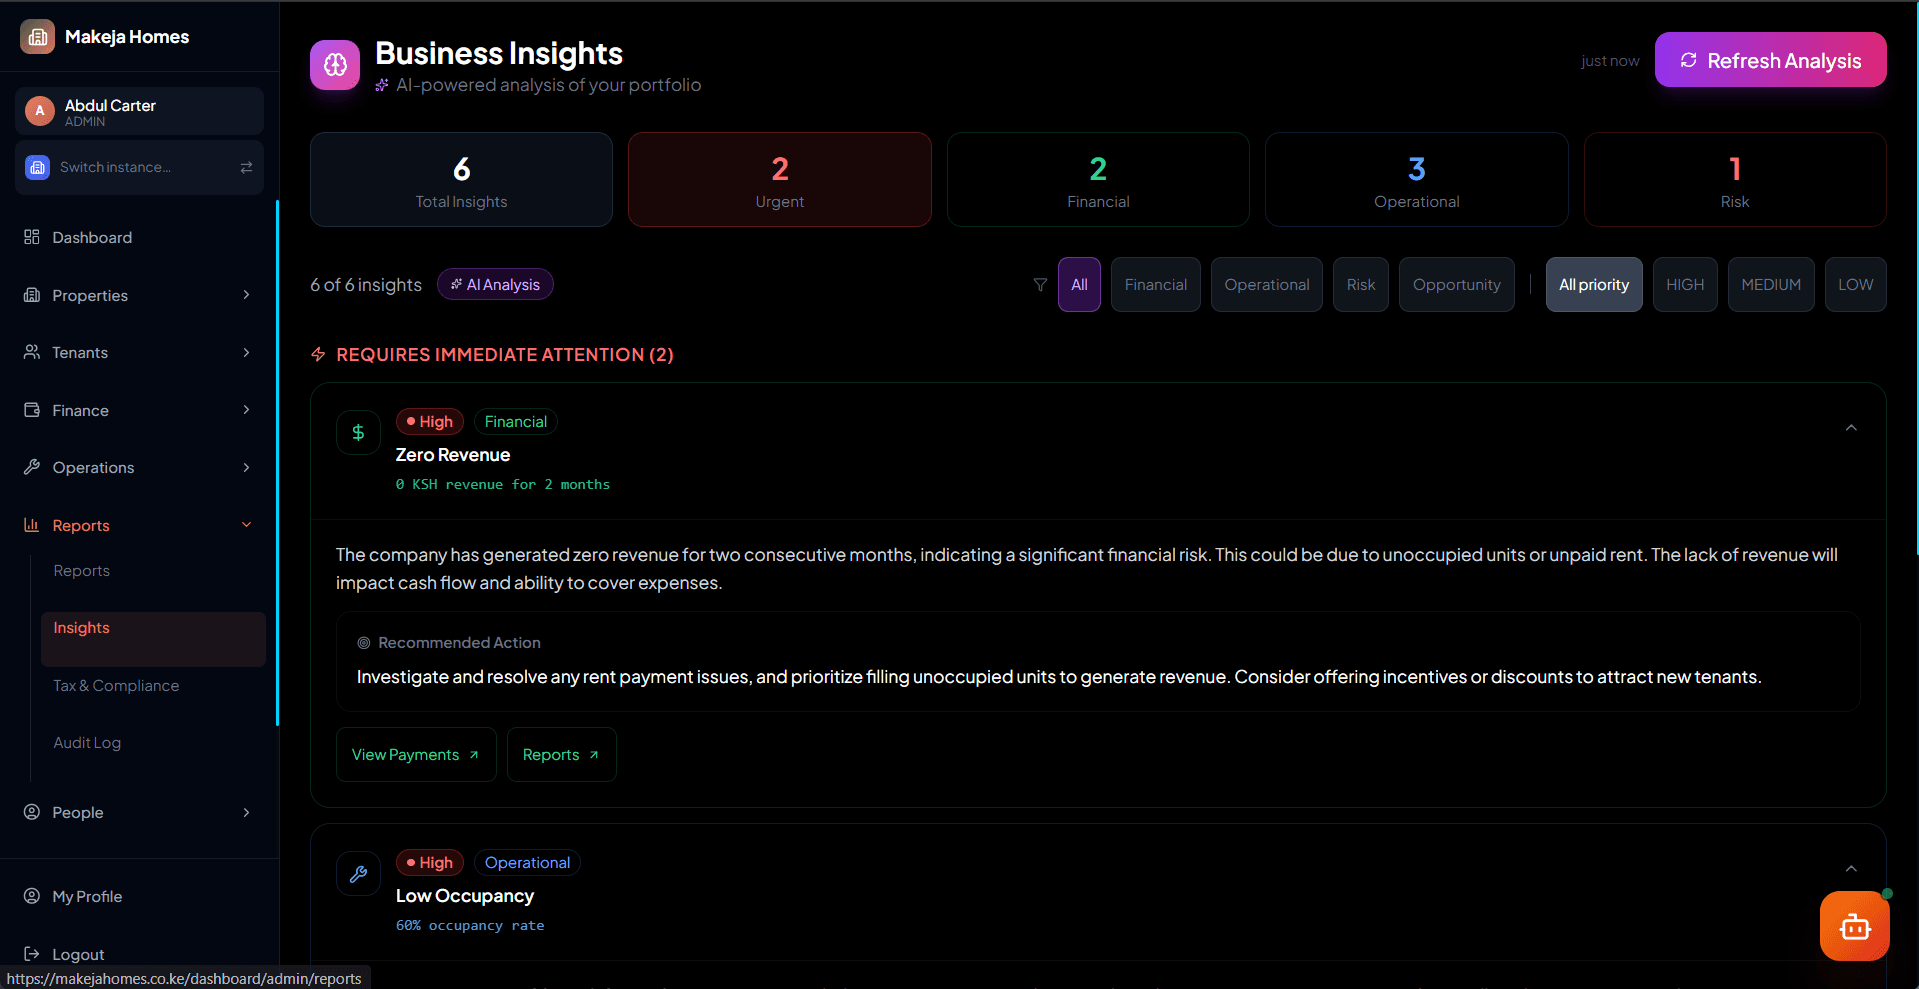Filter insights by HIGH priority

(1685, 285)
